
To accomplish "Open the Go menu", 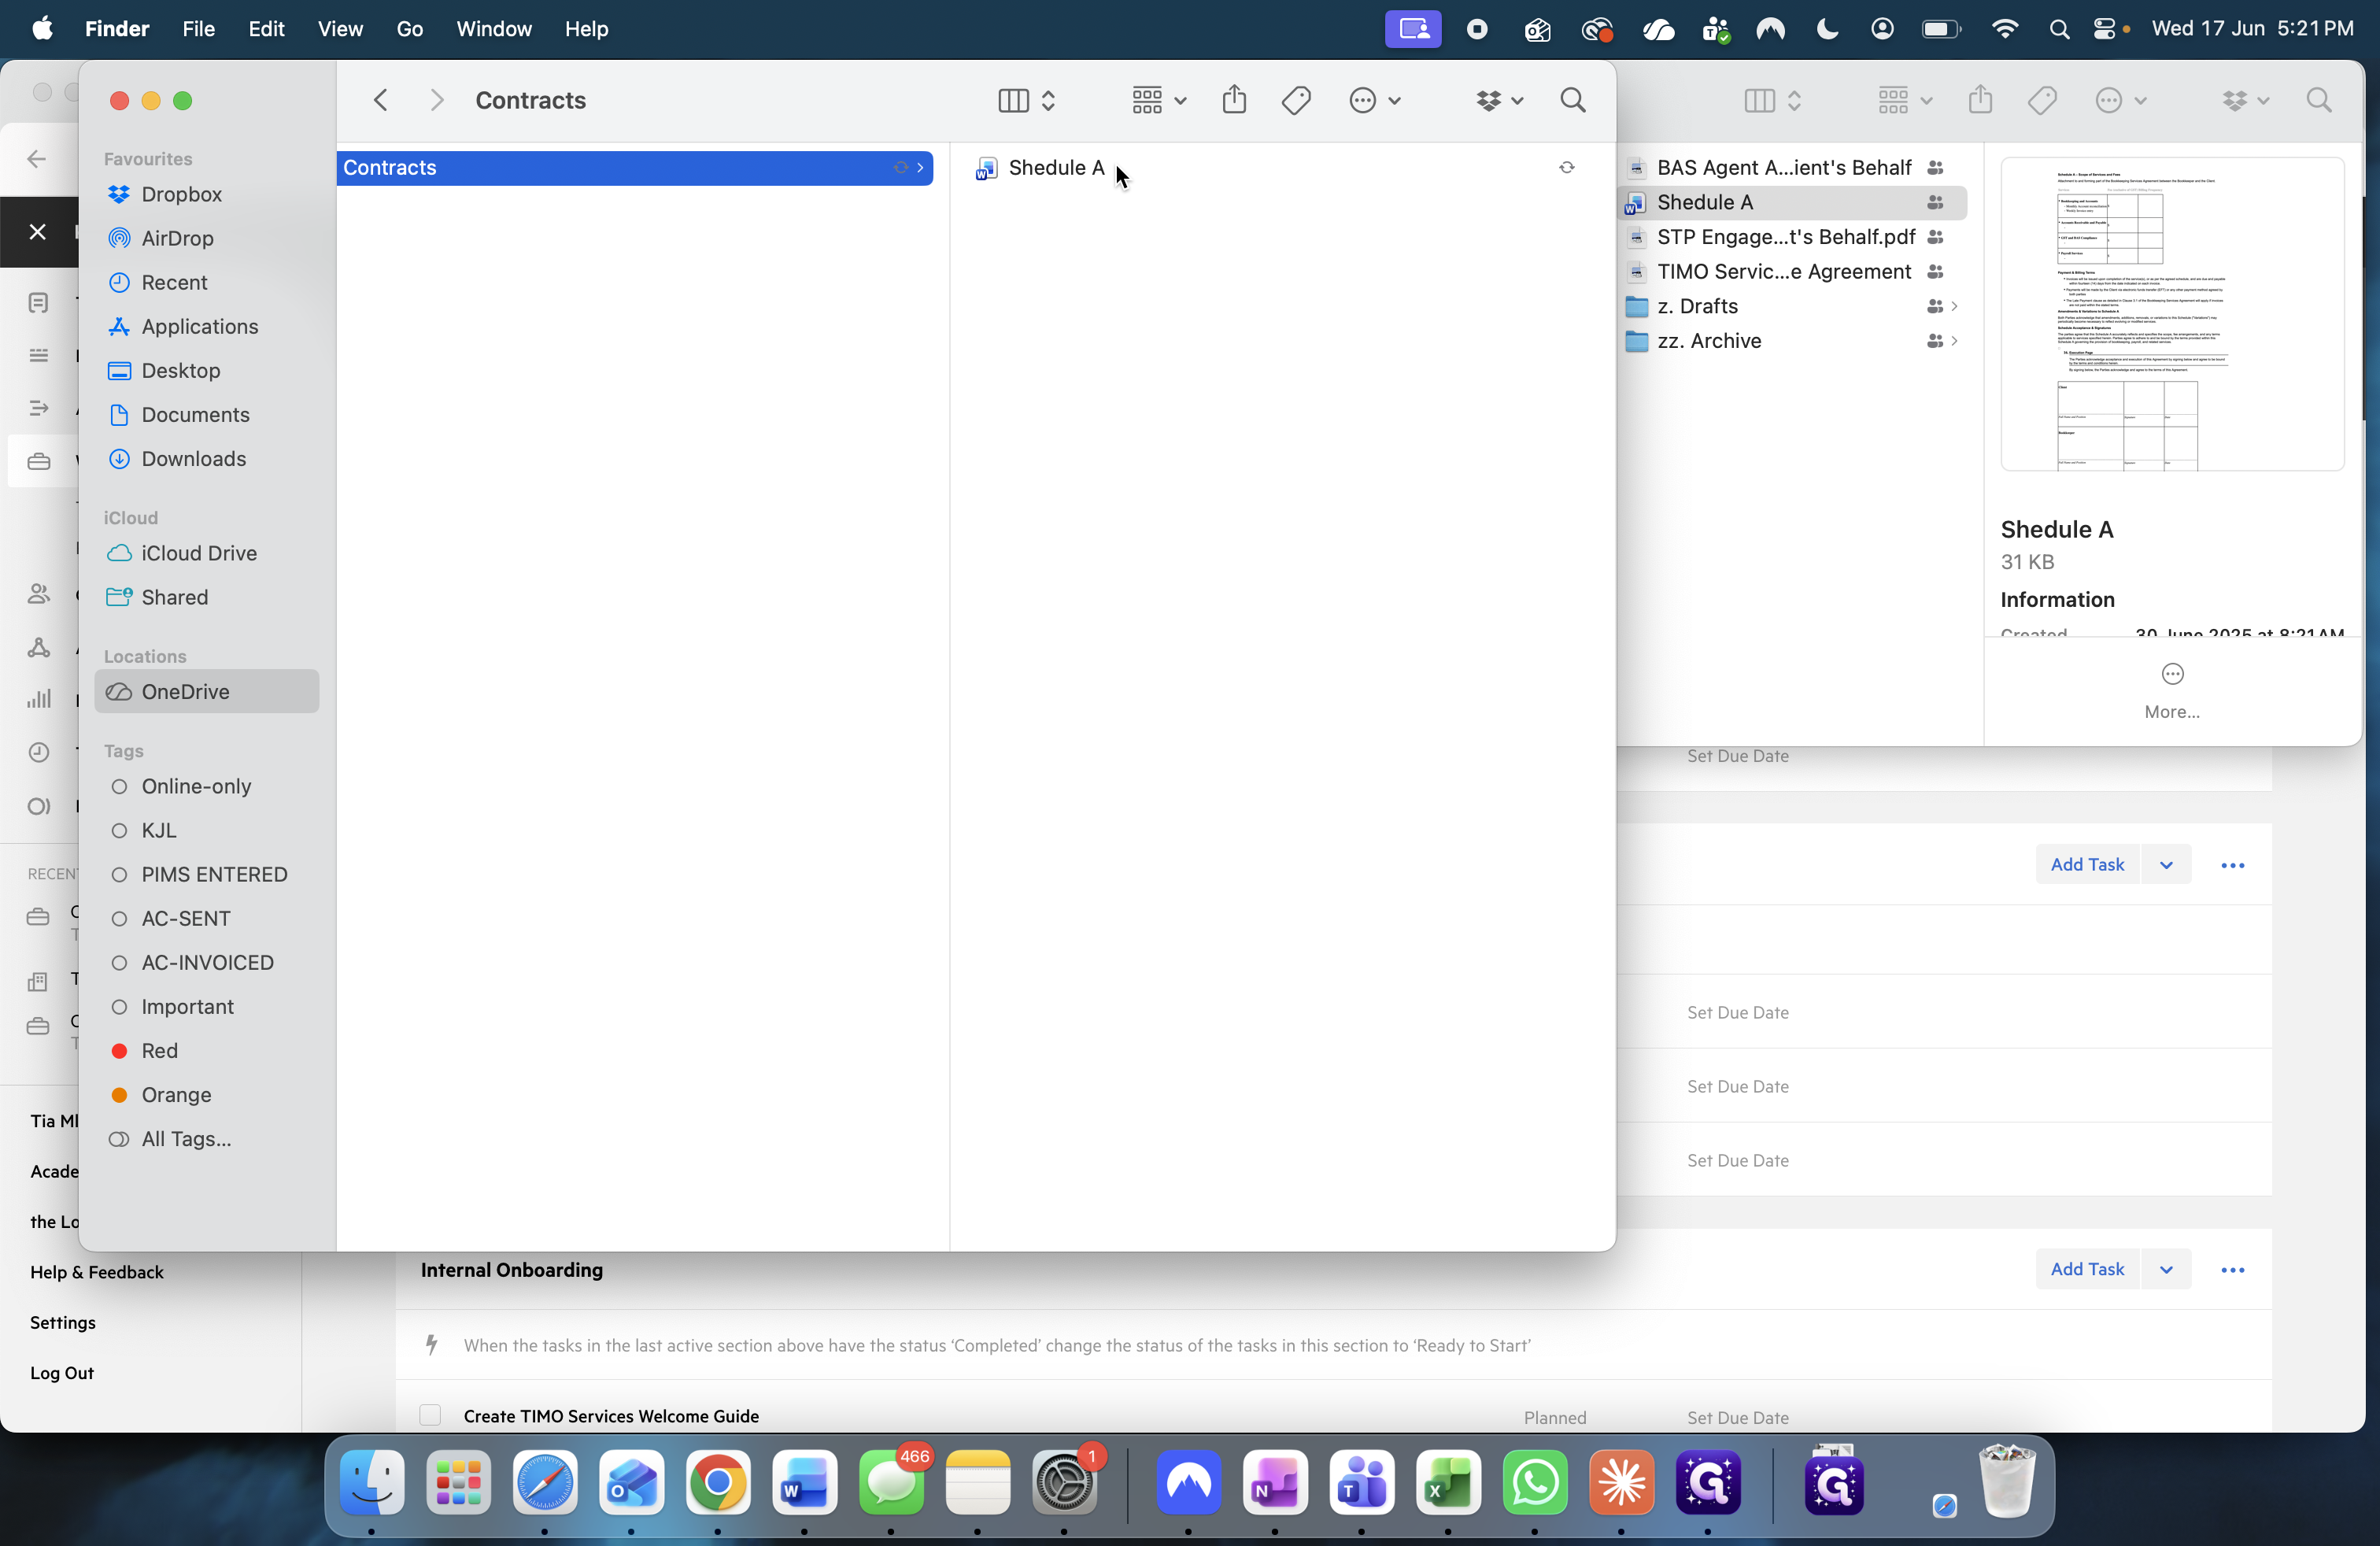I will tap(410, 29).
